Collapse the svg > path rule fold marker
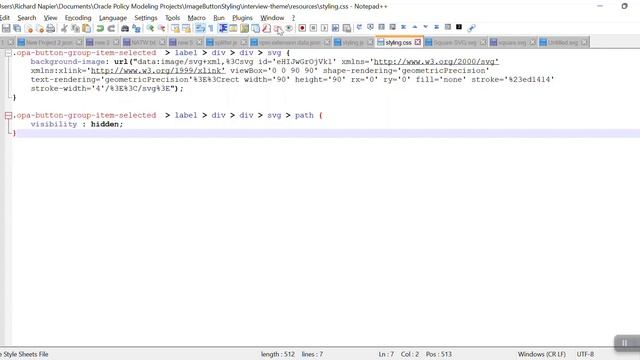 (8, 116)
